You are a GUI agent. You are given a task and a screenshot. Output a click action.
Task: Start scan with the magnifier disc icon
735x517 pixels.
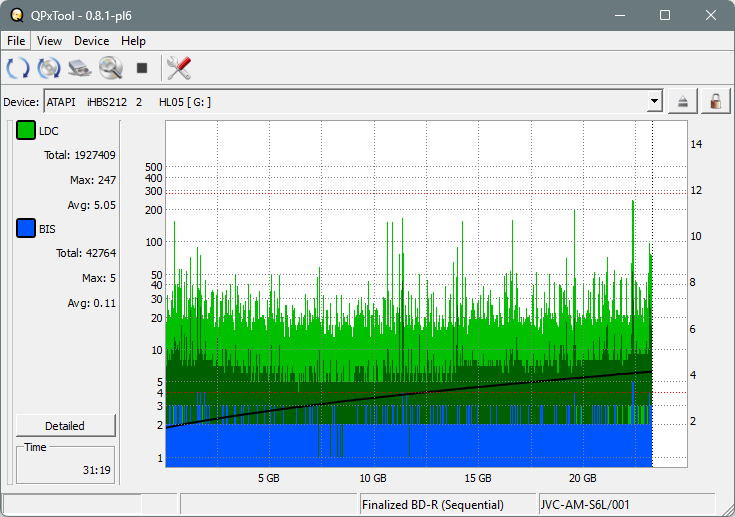point(110,68)
